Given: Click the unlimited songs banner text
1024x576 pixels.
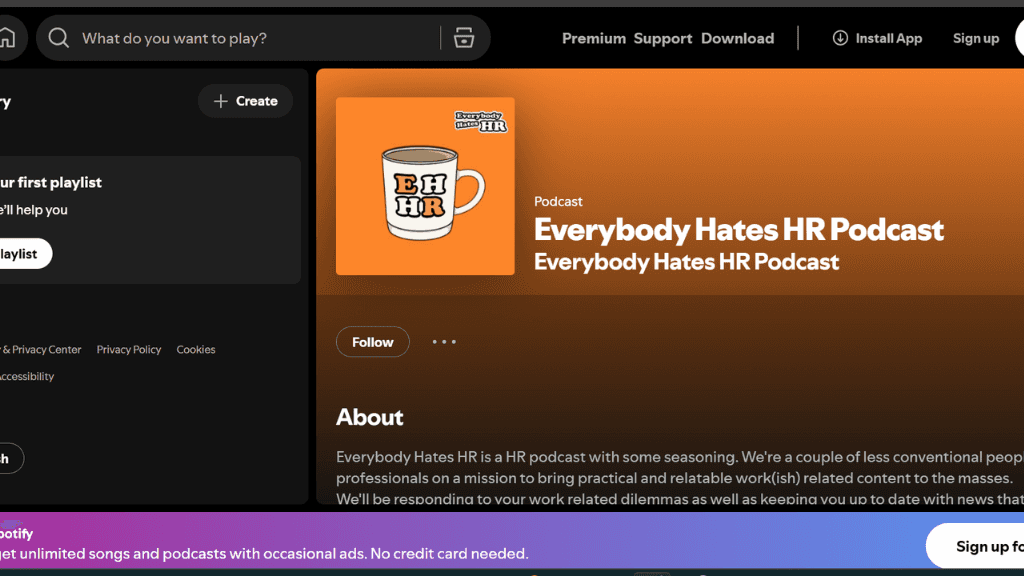Looking at the screenshot, I should 263,553.
